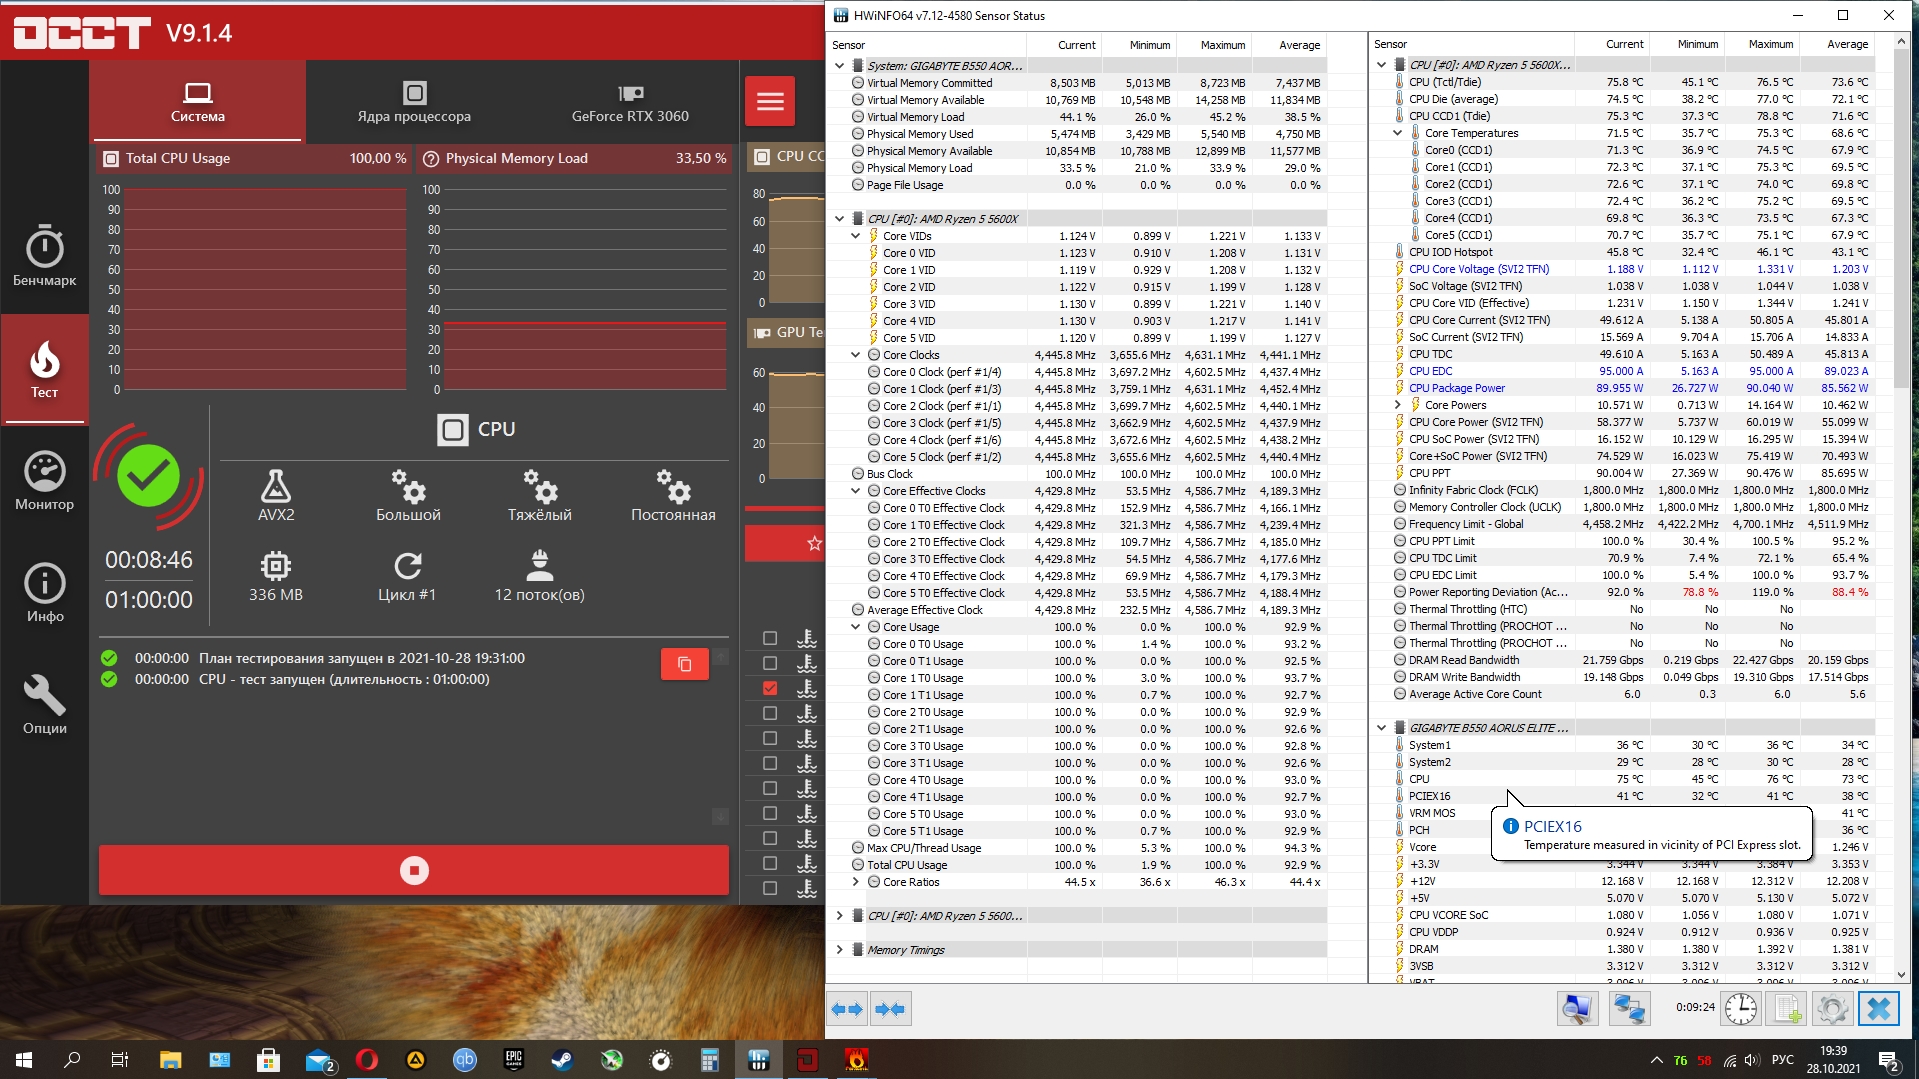
Task: Click the Sensor column header in left pane
Action: tap(927, 45)
